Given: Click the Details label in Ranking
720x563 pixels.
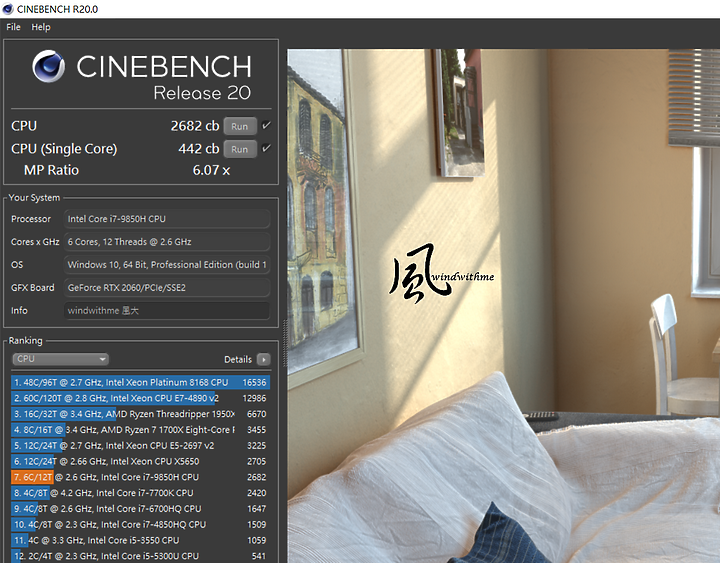Looking at the screenshot, I should pyautogui.click(x=238, y=360).
